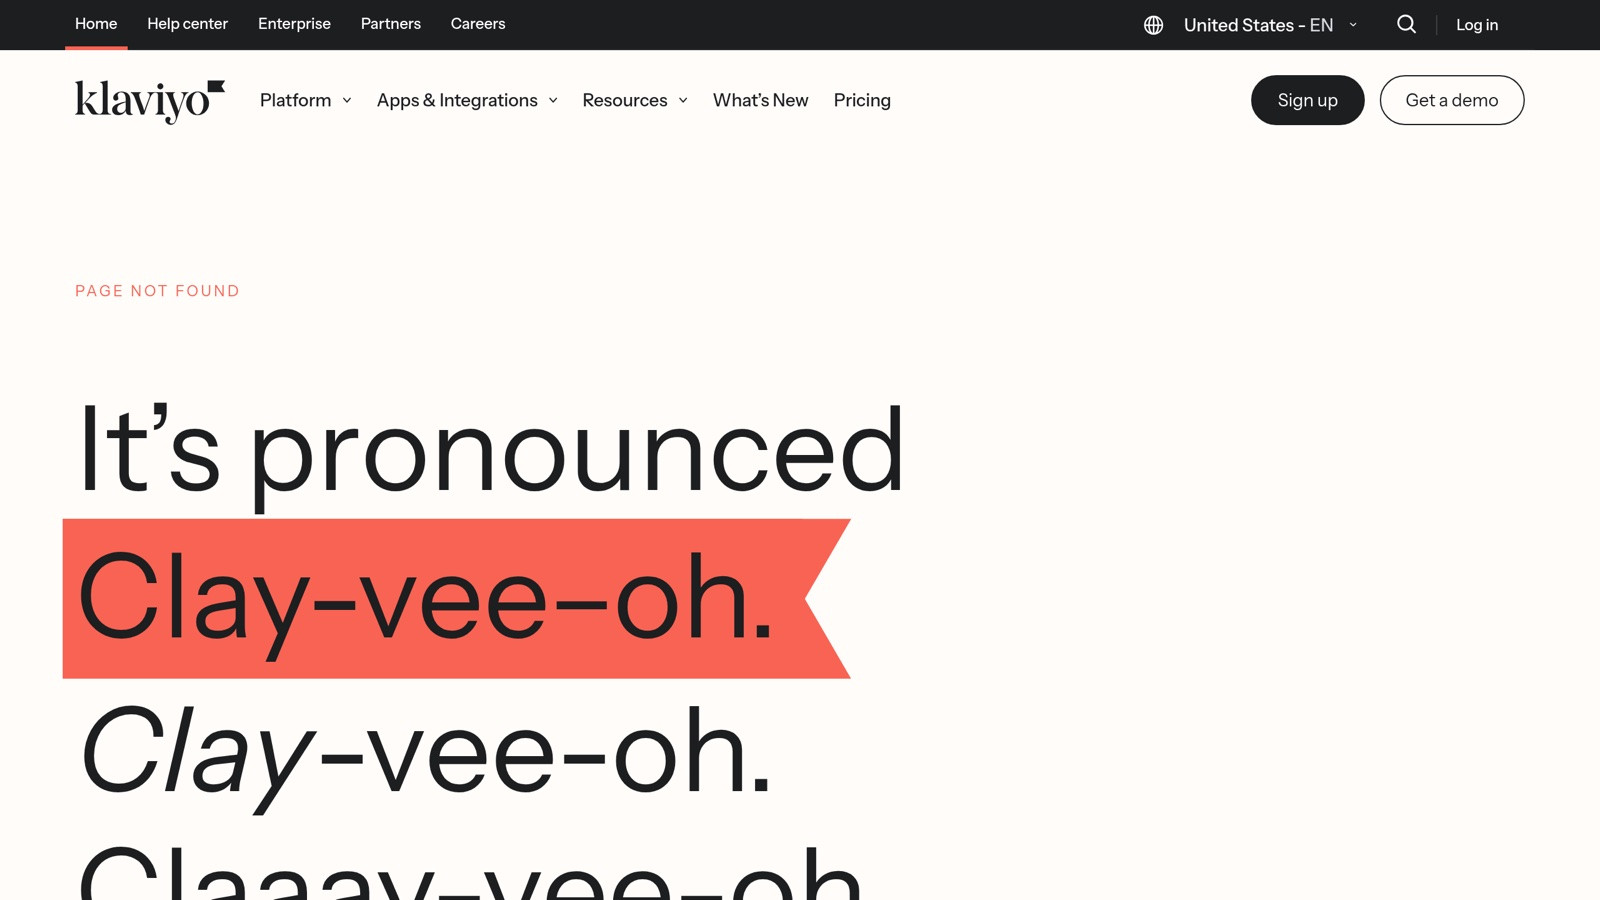The height and width of the screenshot is (900, 1600).
Task: Visit the What's New page
Action: coord(760,101)
